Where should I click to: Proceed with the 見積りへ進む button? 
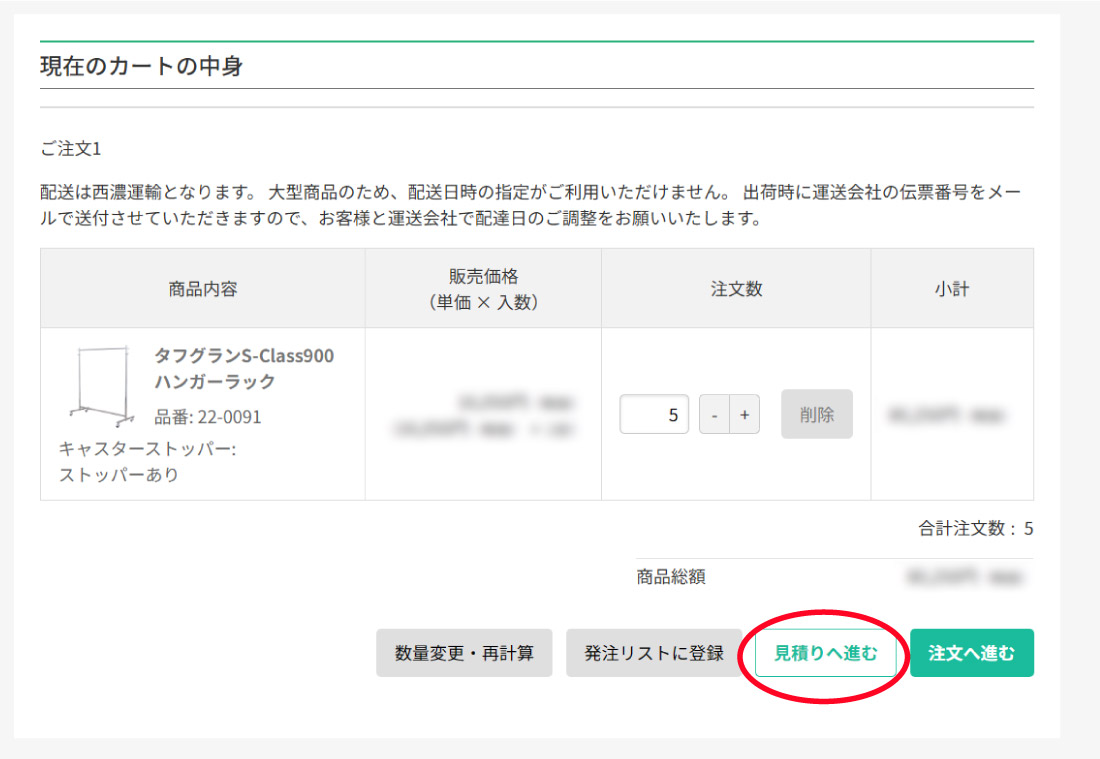tap(826, 653)
